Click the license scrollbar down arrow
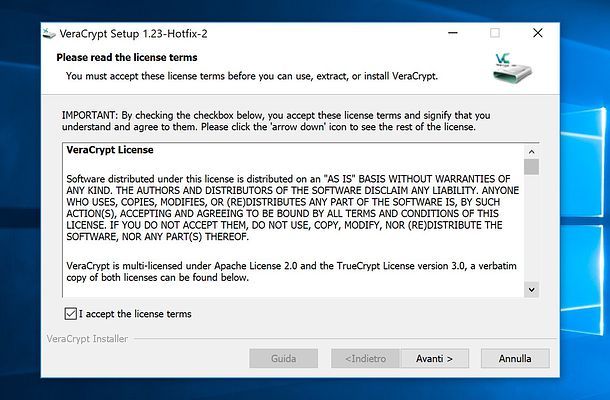The height and width of the screenshot is (400, 610). coord(531,289)
